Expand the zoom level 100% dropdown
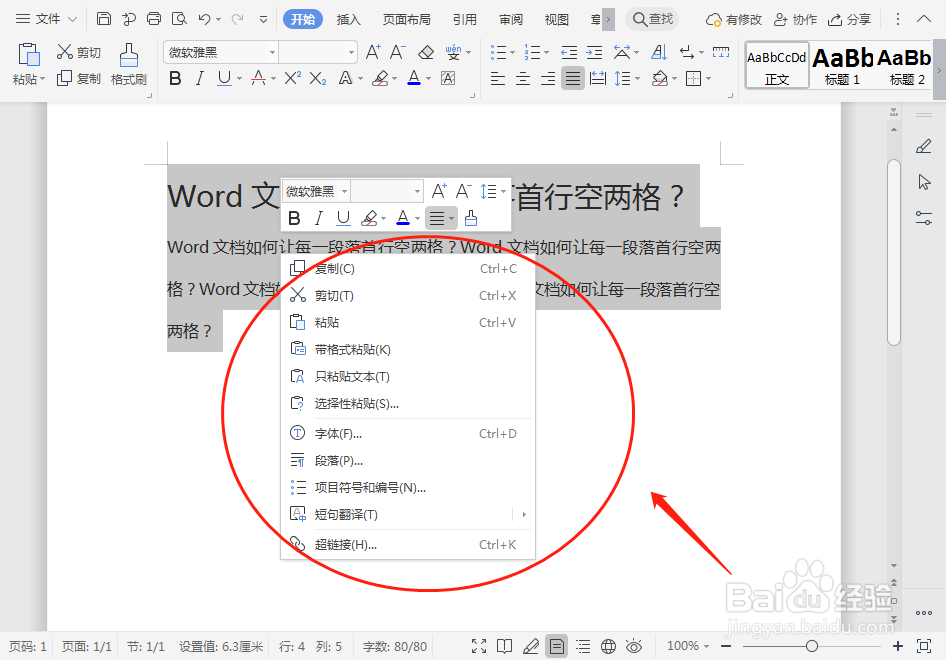The image size is (946, 660). click(706, 646)
